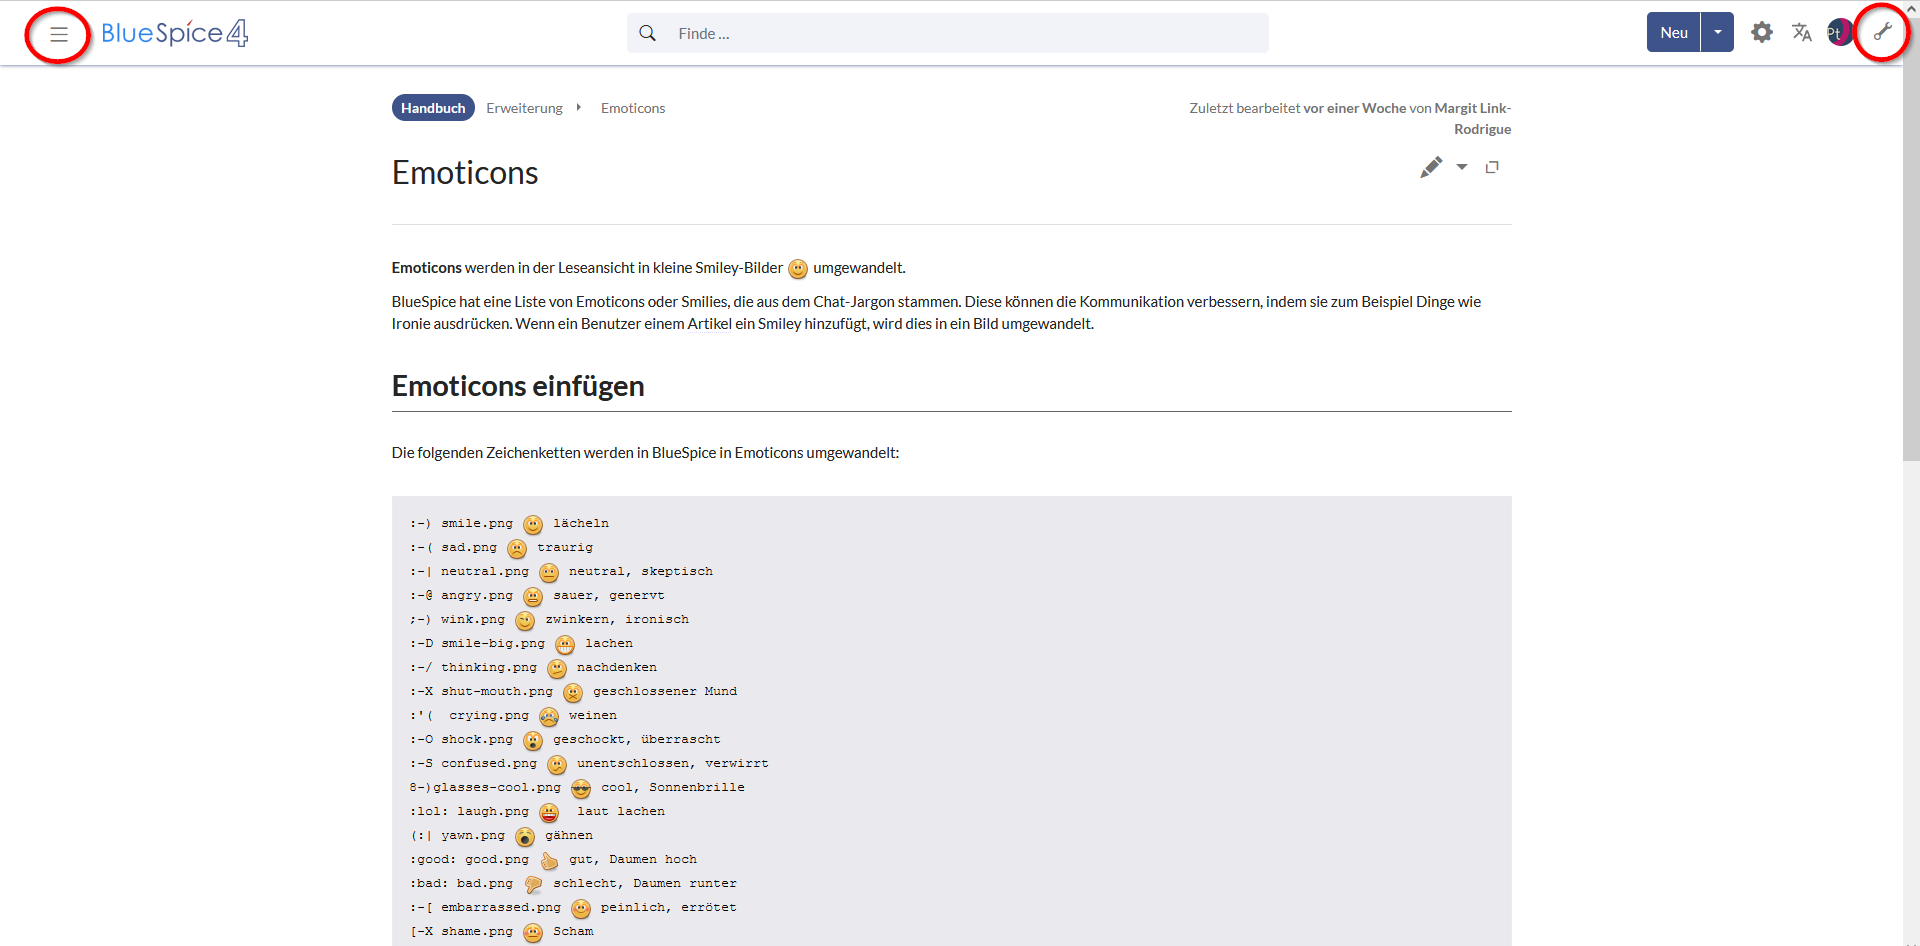Toggle fullscreen reading mode icon

pos(1492,167)
